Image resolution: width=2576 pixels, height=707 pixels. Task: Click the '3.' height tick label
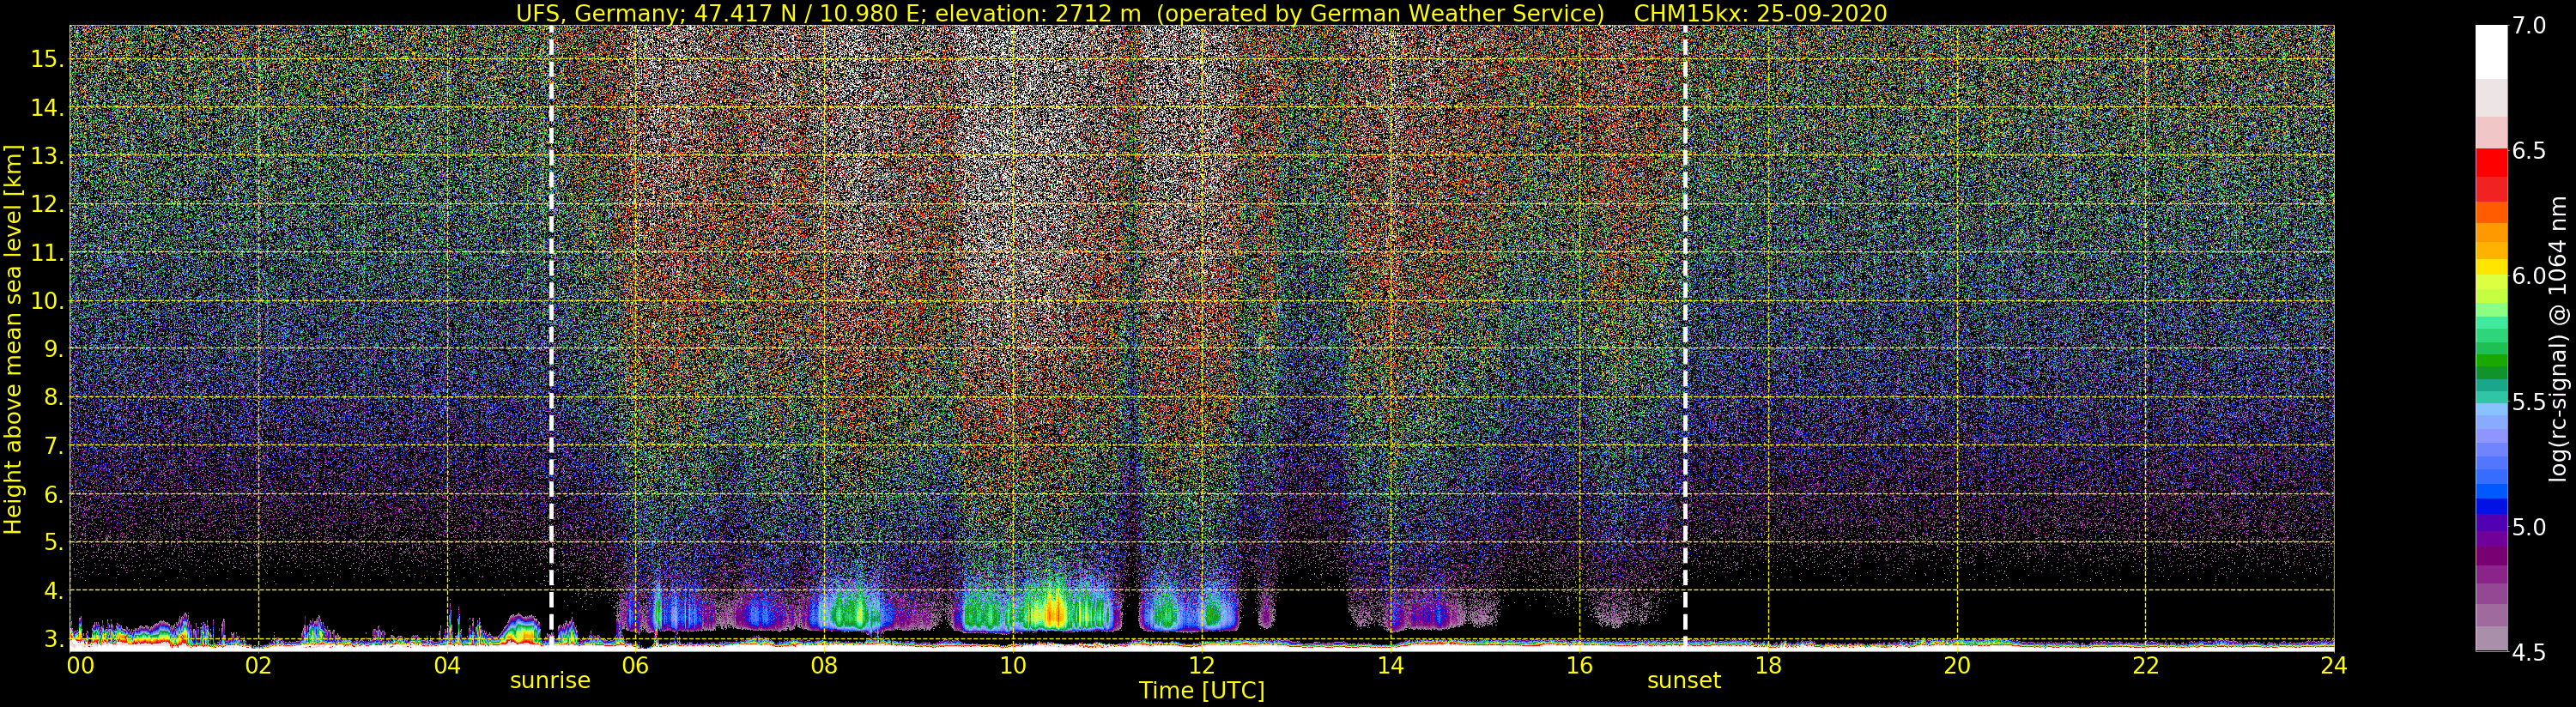53,638
